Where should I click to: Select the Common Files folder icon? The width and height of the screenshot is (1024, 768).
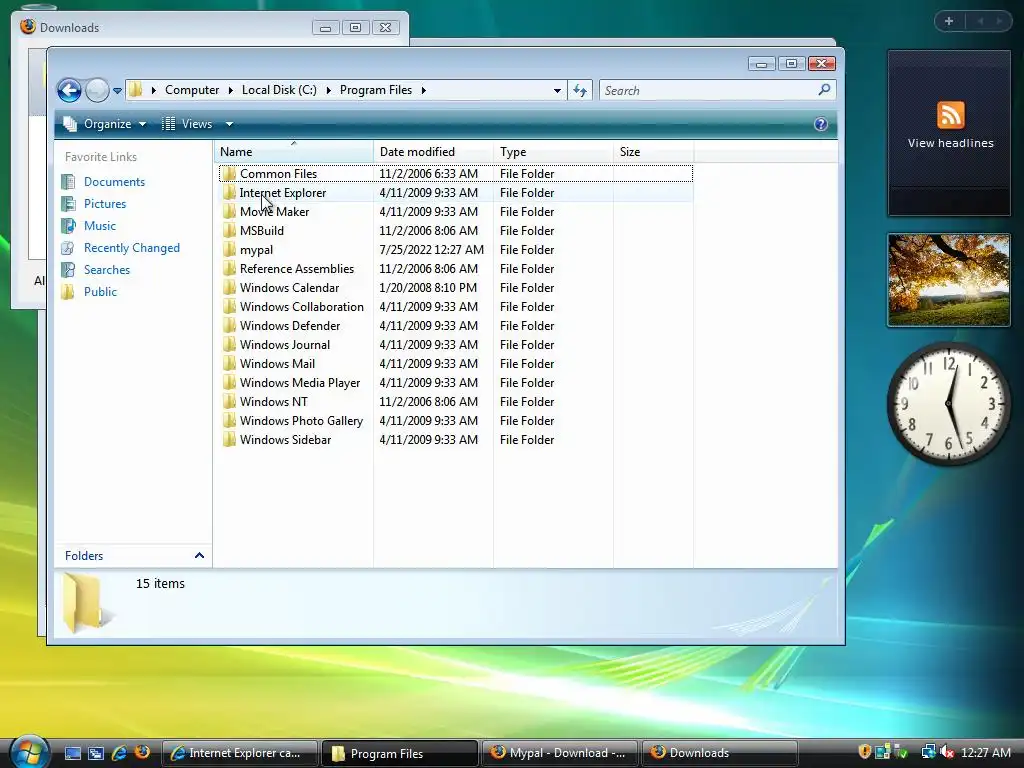click(x=229, y=174)
